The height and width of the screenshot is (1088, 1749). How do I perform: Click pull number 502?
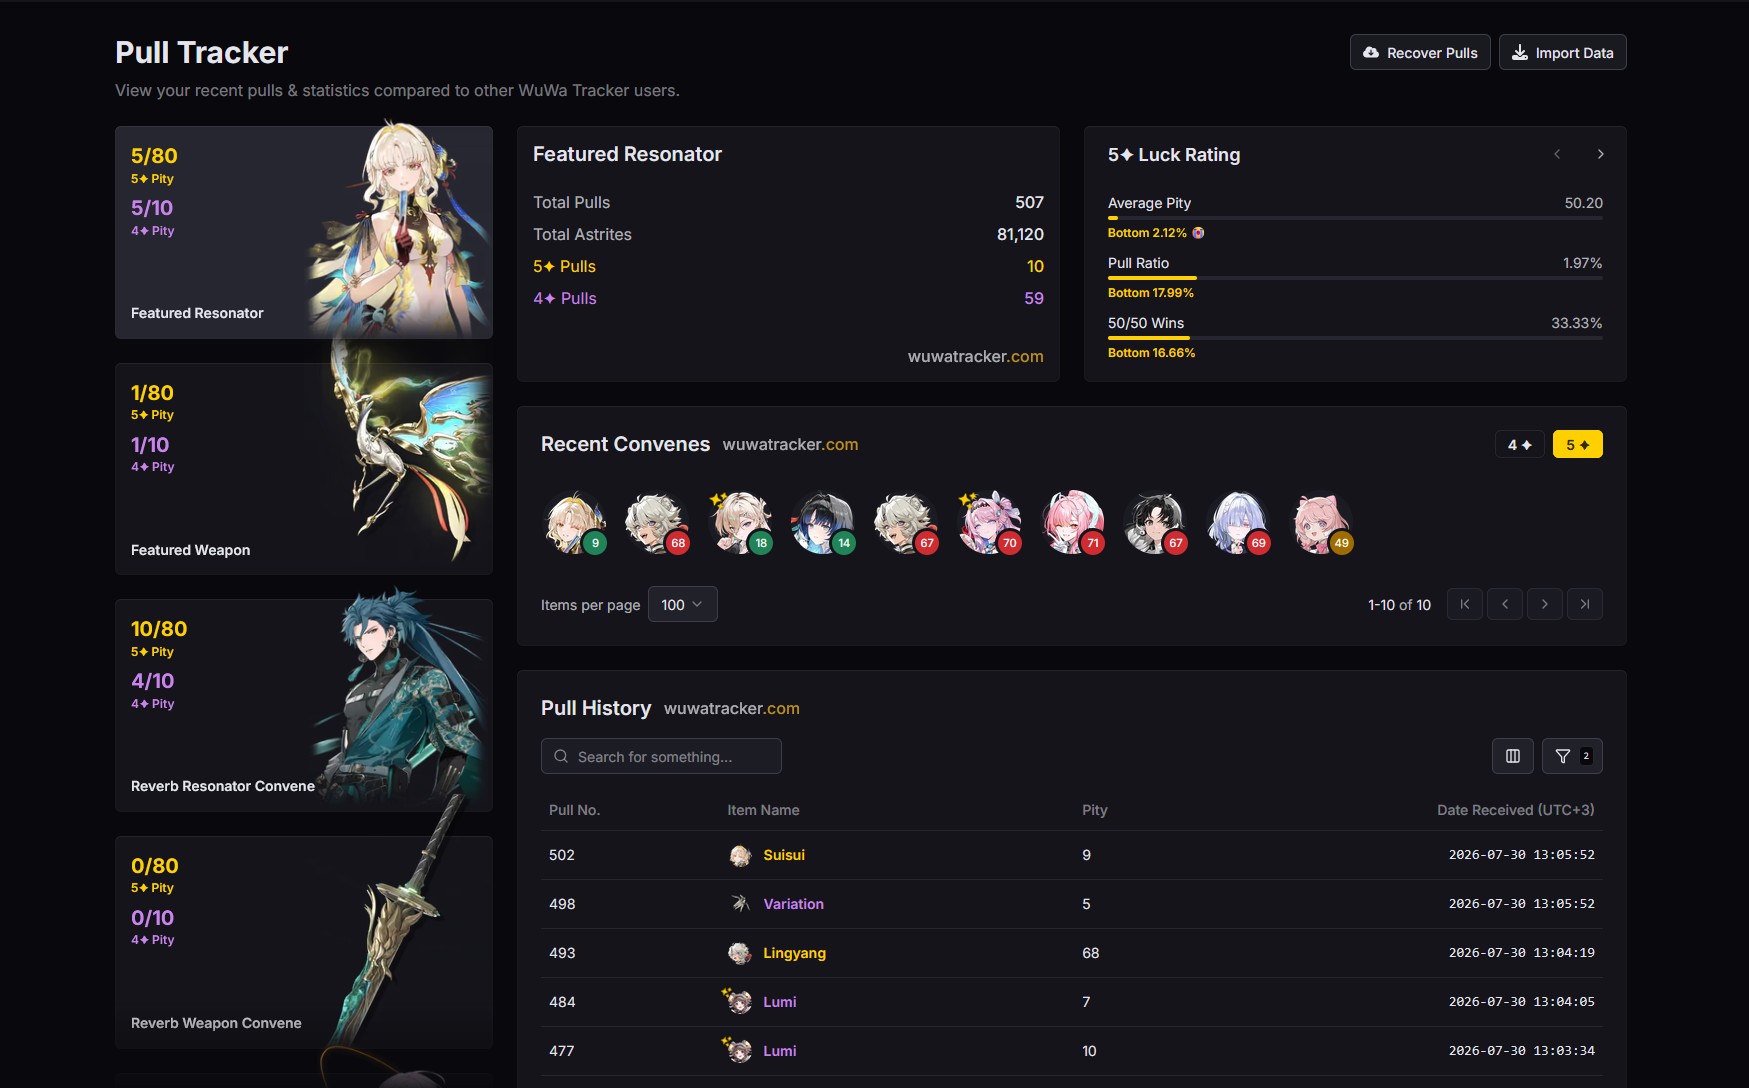(x=562, y=855)
